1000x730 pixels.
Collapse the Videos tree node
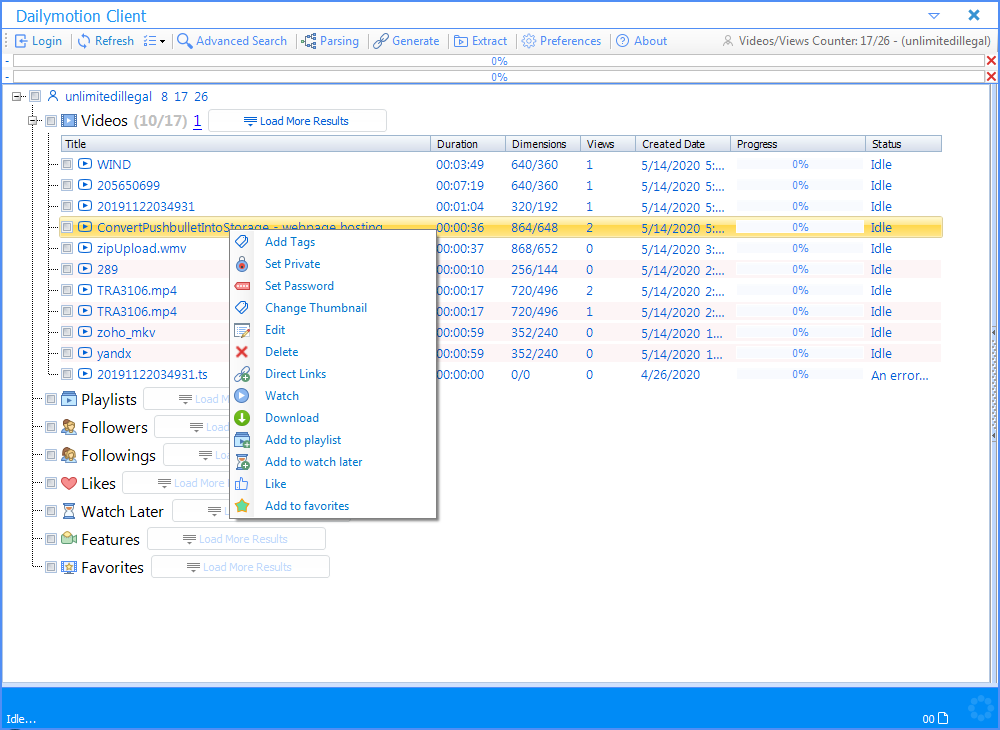33,120
